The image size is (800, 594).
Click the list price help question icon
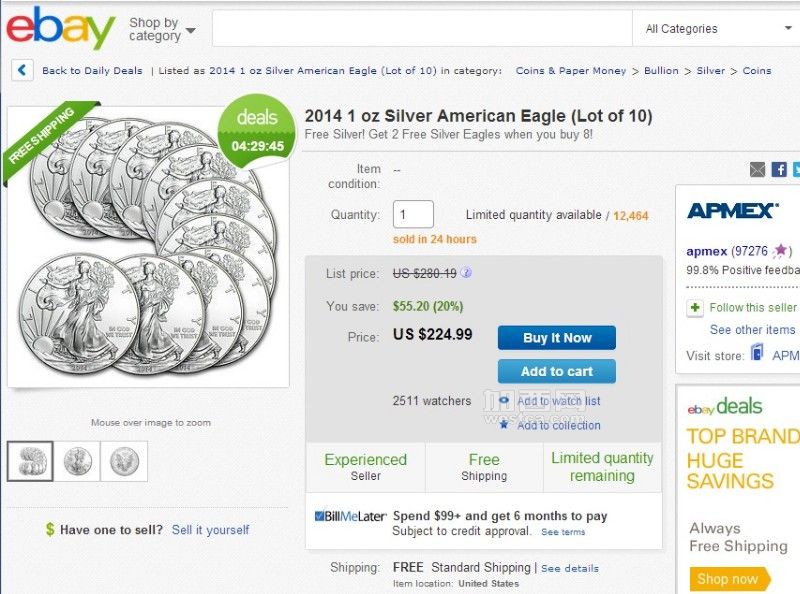466,273
